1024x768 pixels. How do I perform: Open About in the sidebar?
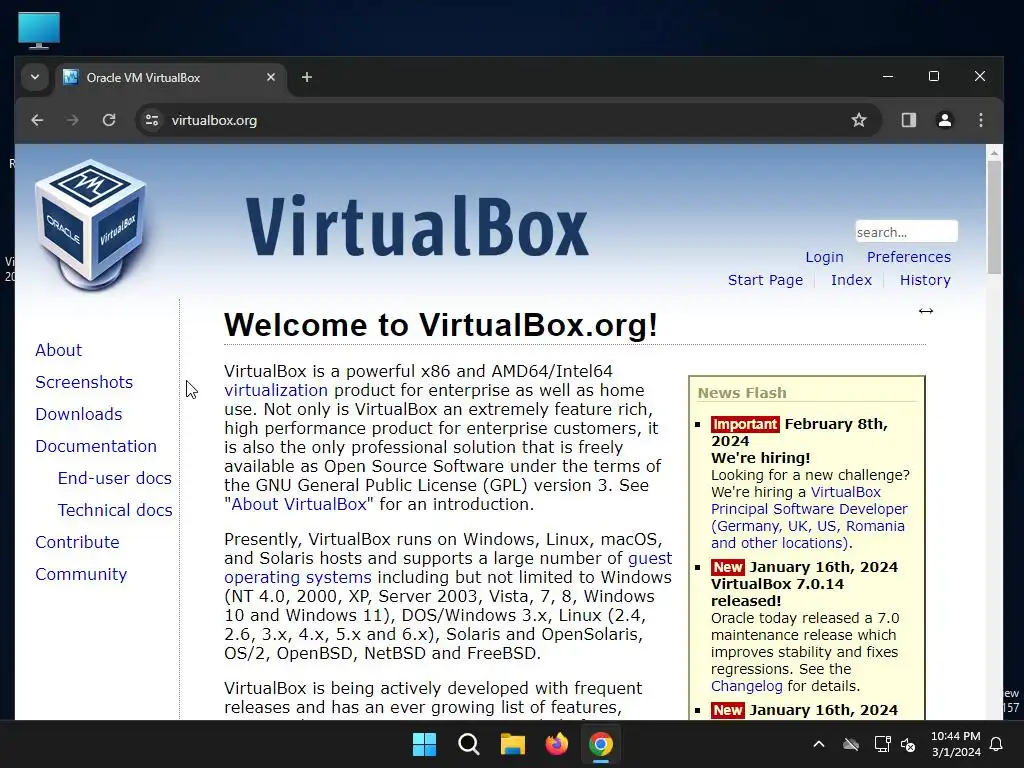[59, 351]
